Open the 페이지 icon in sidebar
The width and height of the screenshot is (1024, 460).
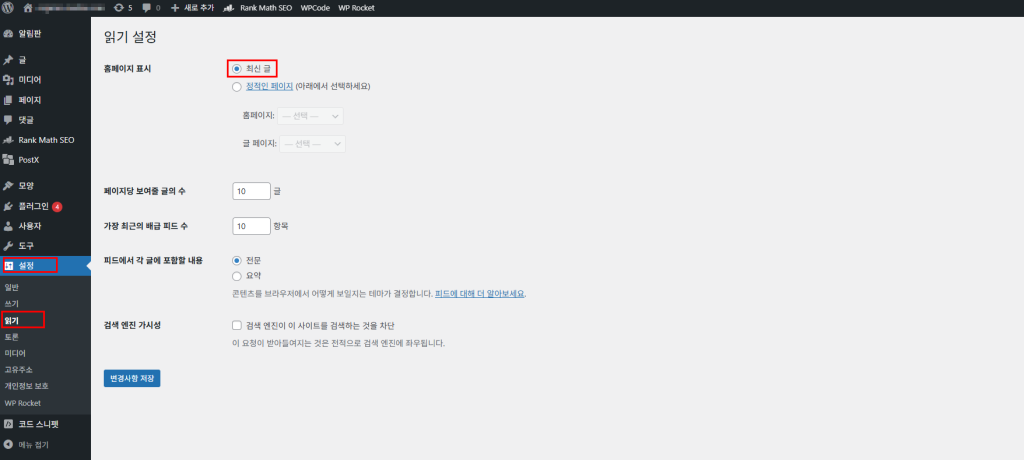[x=8, y=100]
